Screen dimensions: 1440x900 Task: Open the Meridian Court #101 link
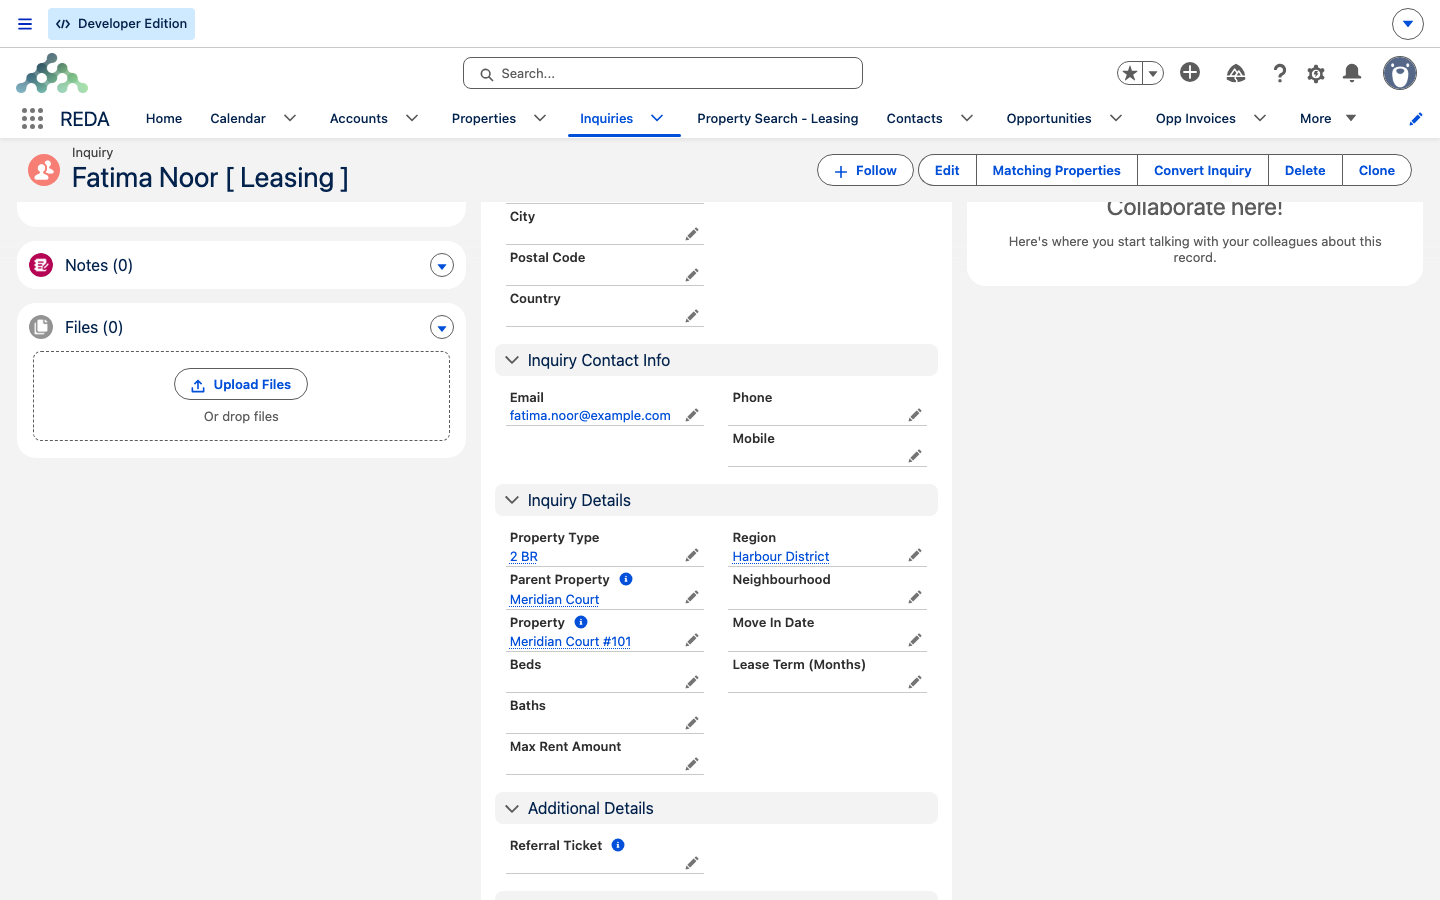[x=570, y=641]
